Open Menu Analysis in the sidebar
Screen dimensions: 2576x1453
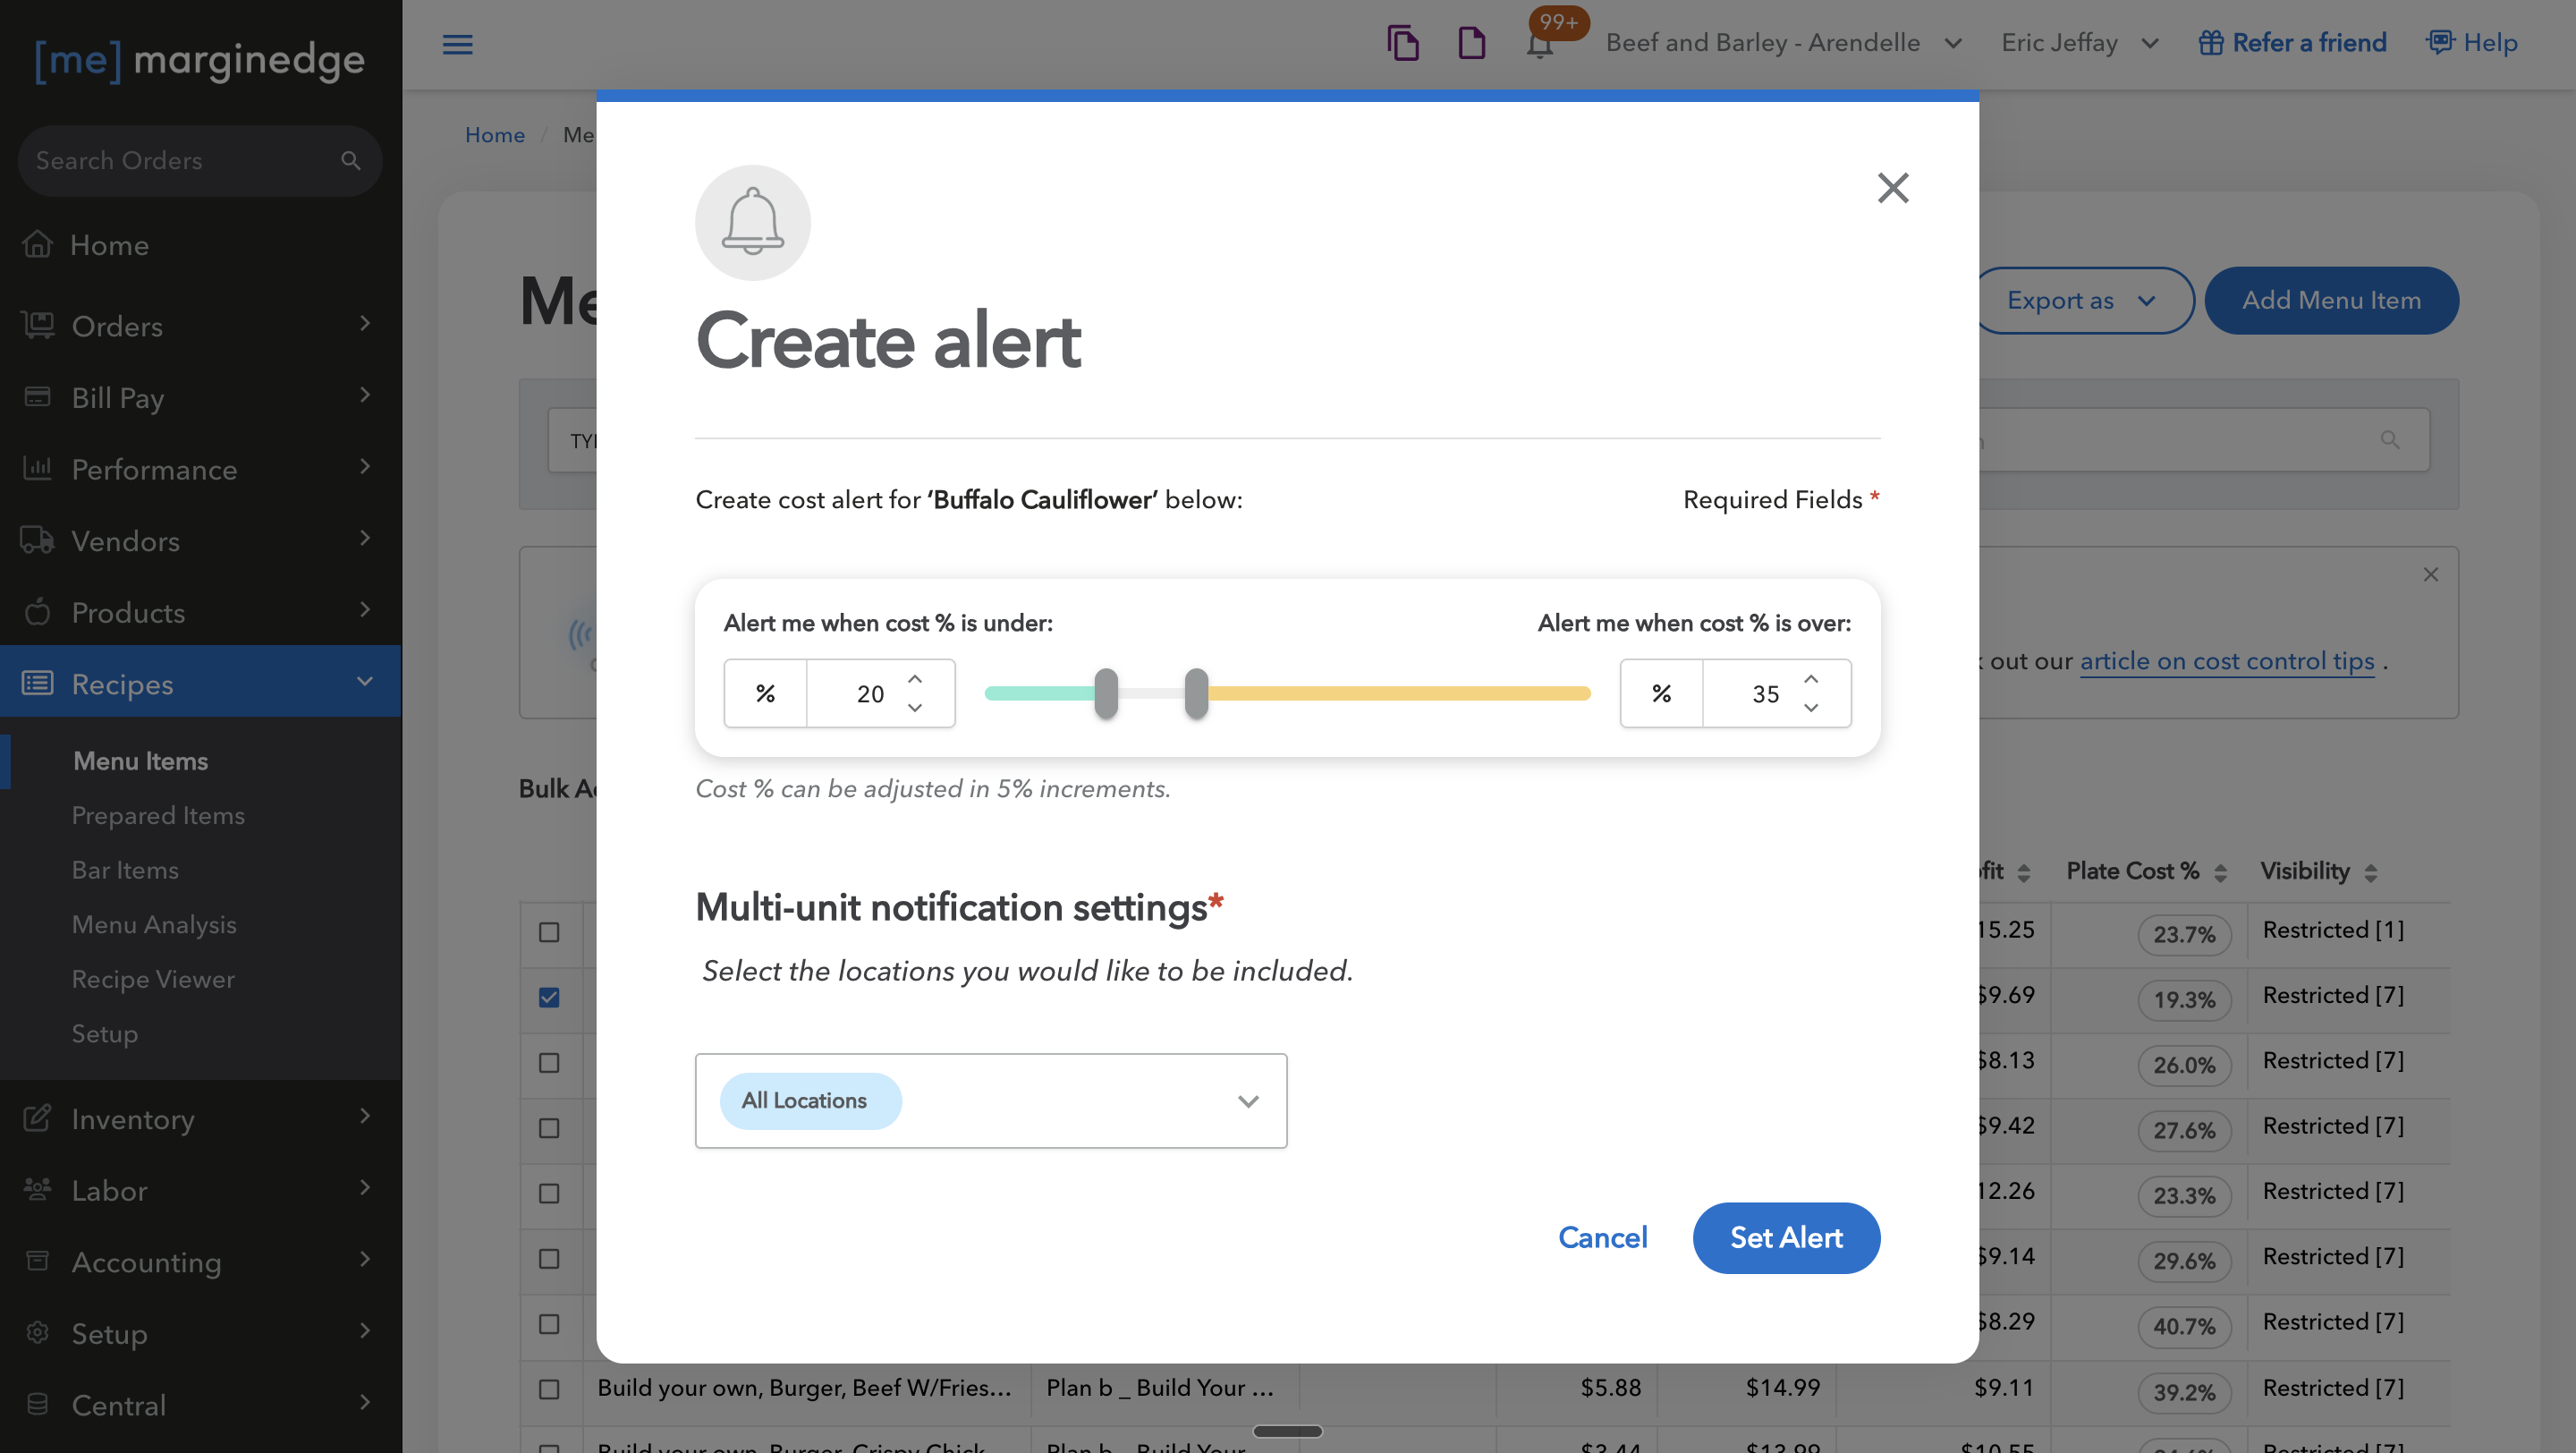[154, 924]
